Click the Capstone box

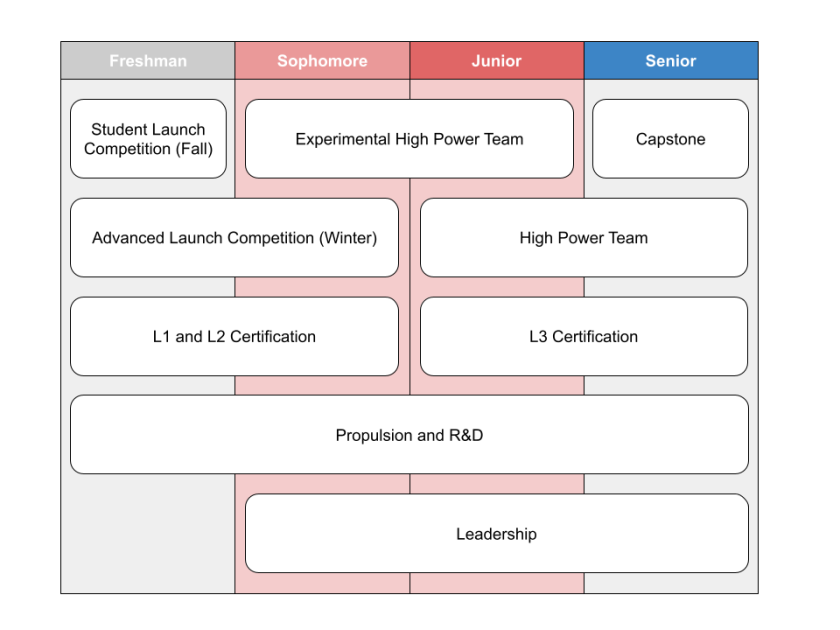[670, 139]
